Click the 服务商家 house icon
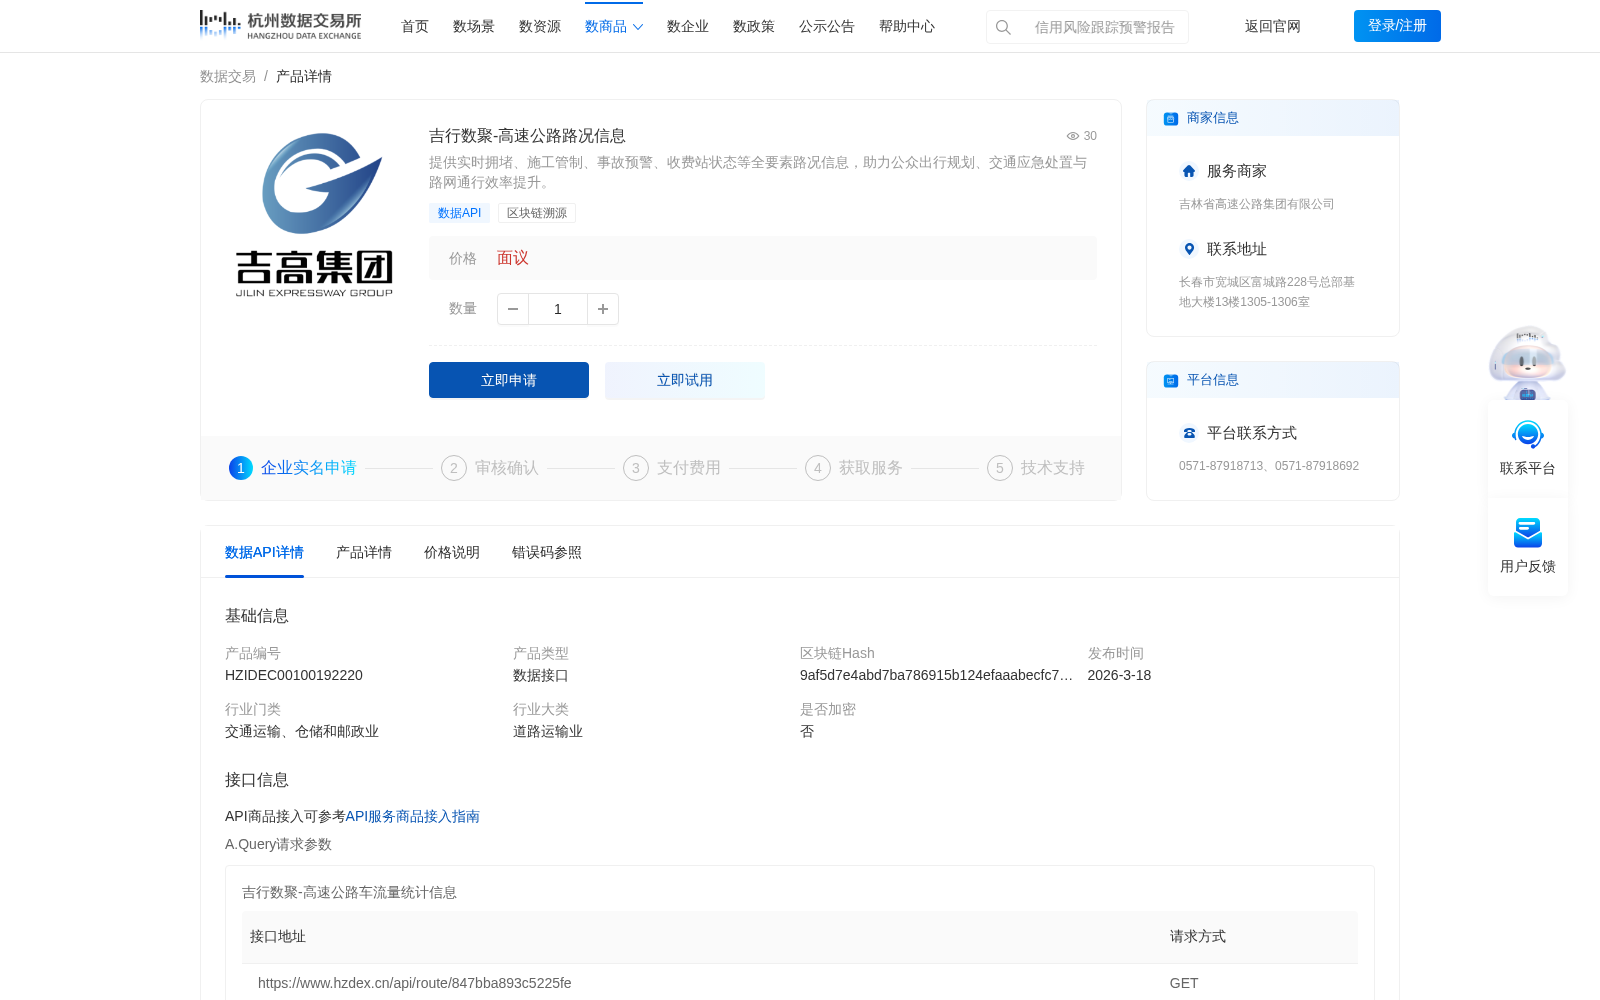The image size is (1600, 1000). 1189,171
